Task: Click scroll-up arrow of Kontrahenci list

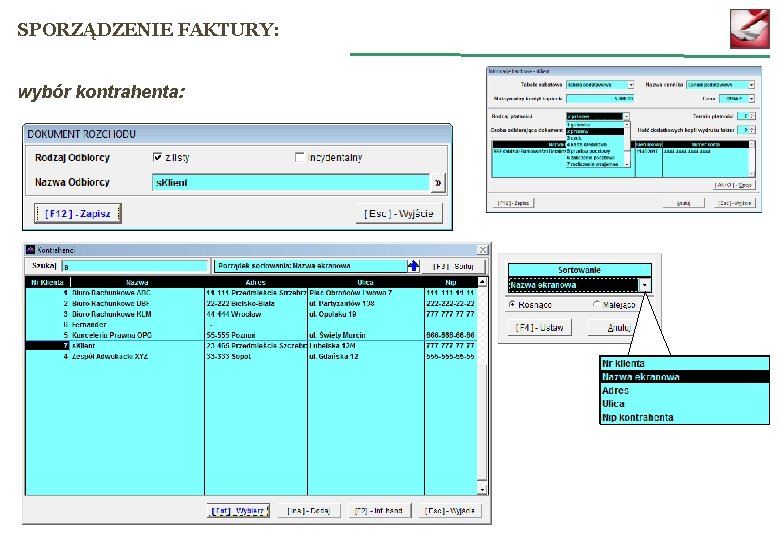Action: point(482,282)
